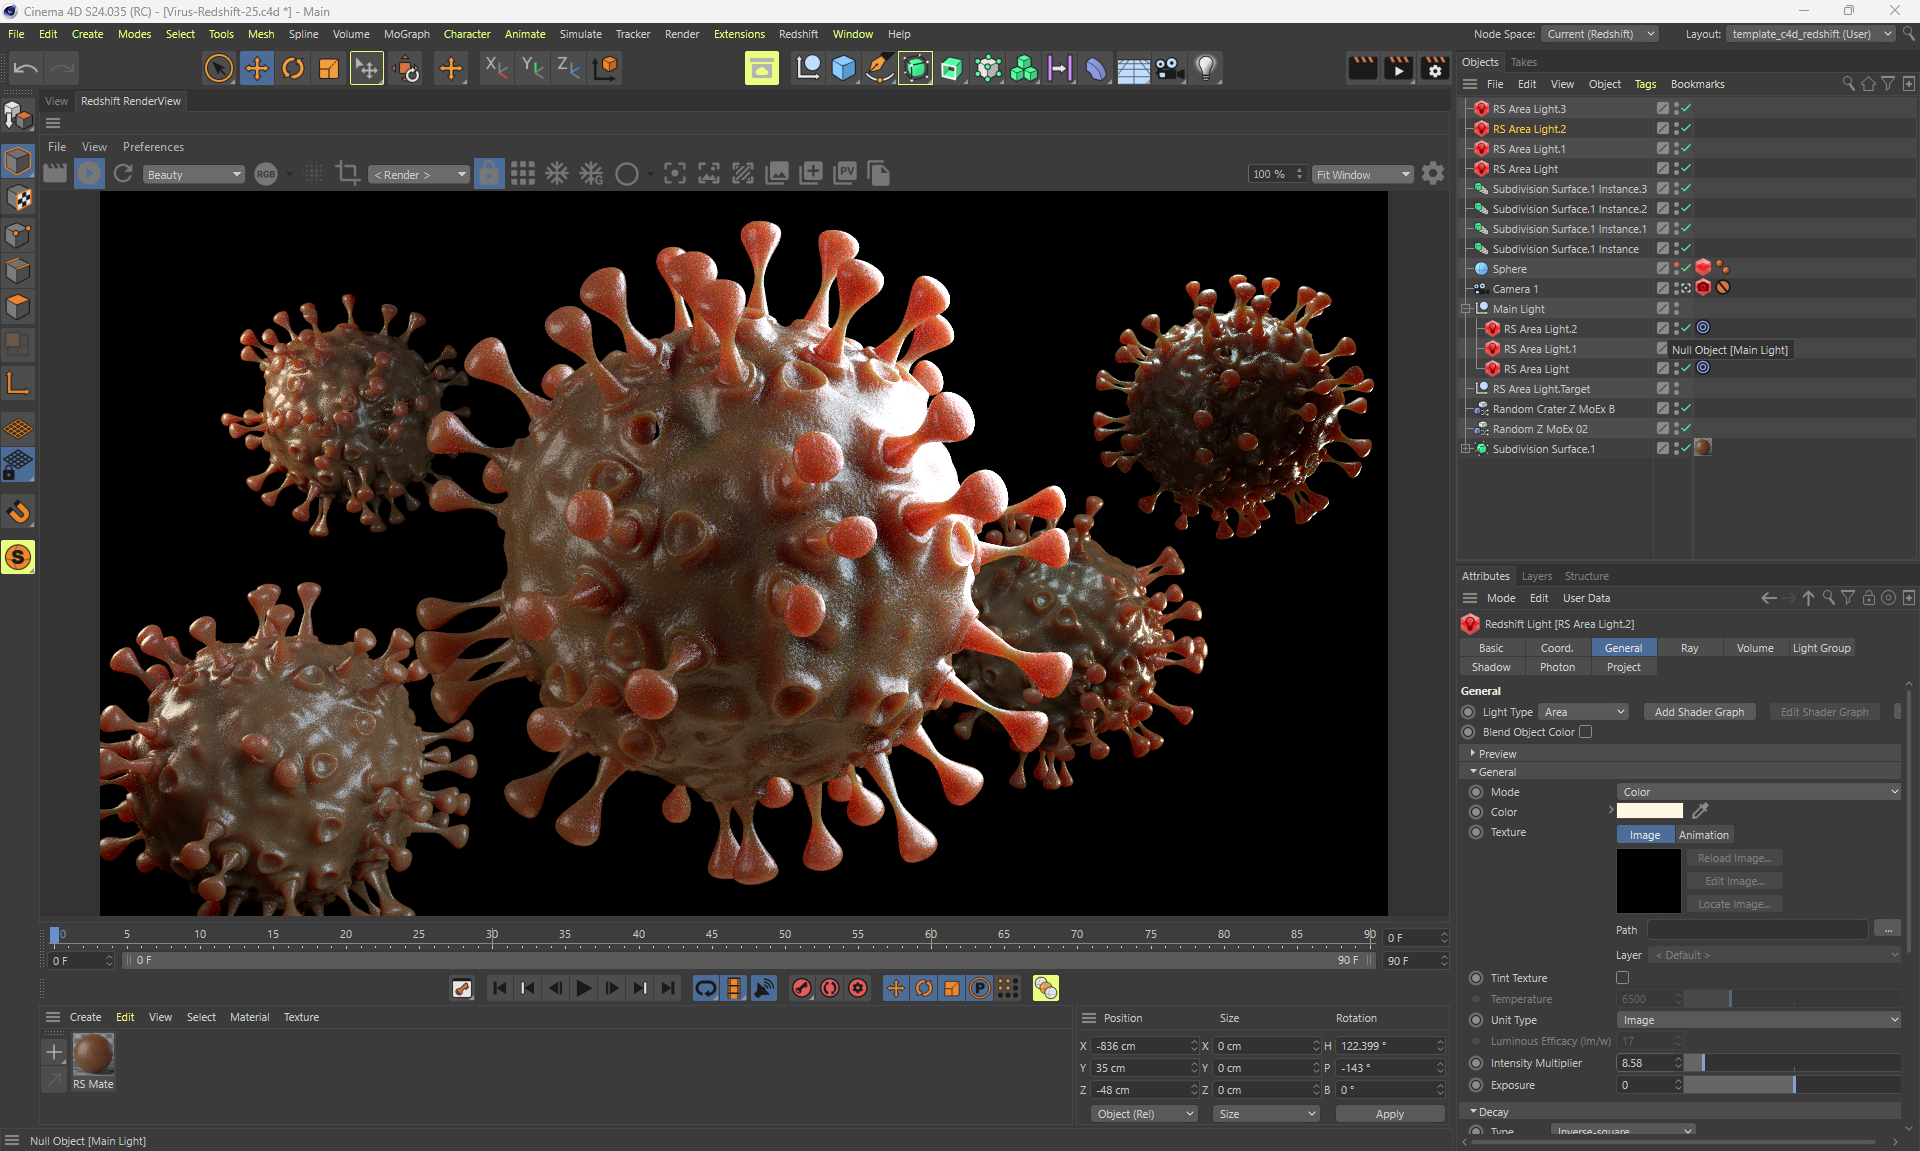The height and width of the screenshot is (1151, 1920).
Task: Enable the Blend Object Color checkbox
Action: [x=1585, y=732]
